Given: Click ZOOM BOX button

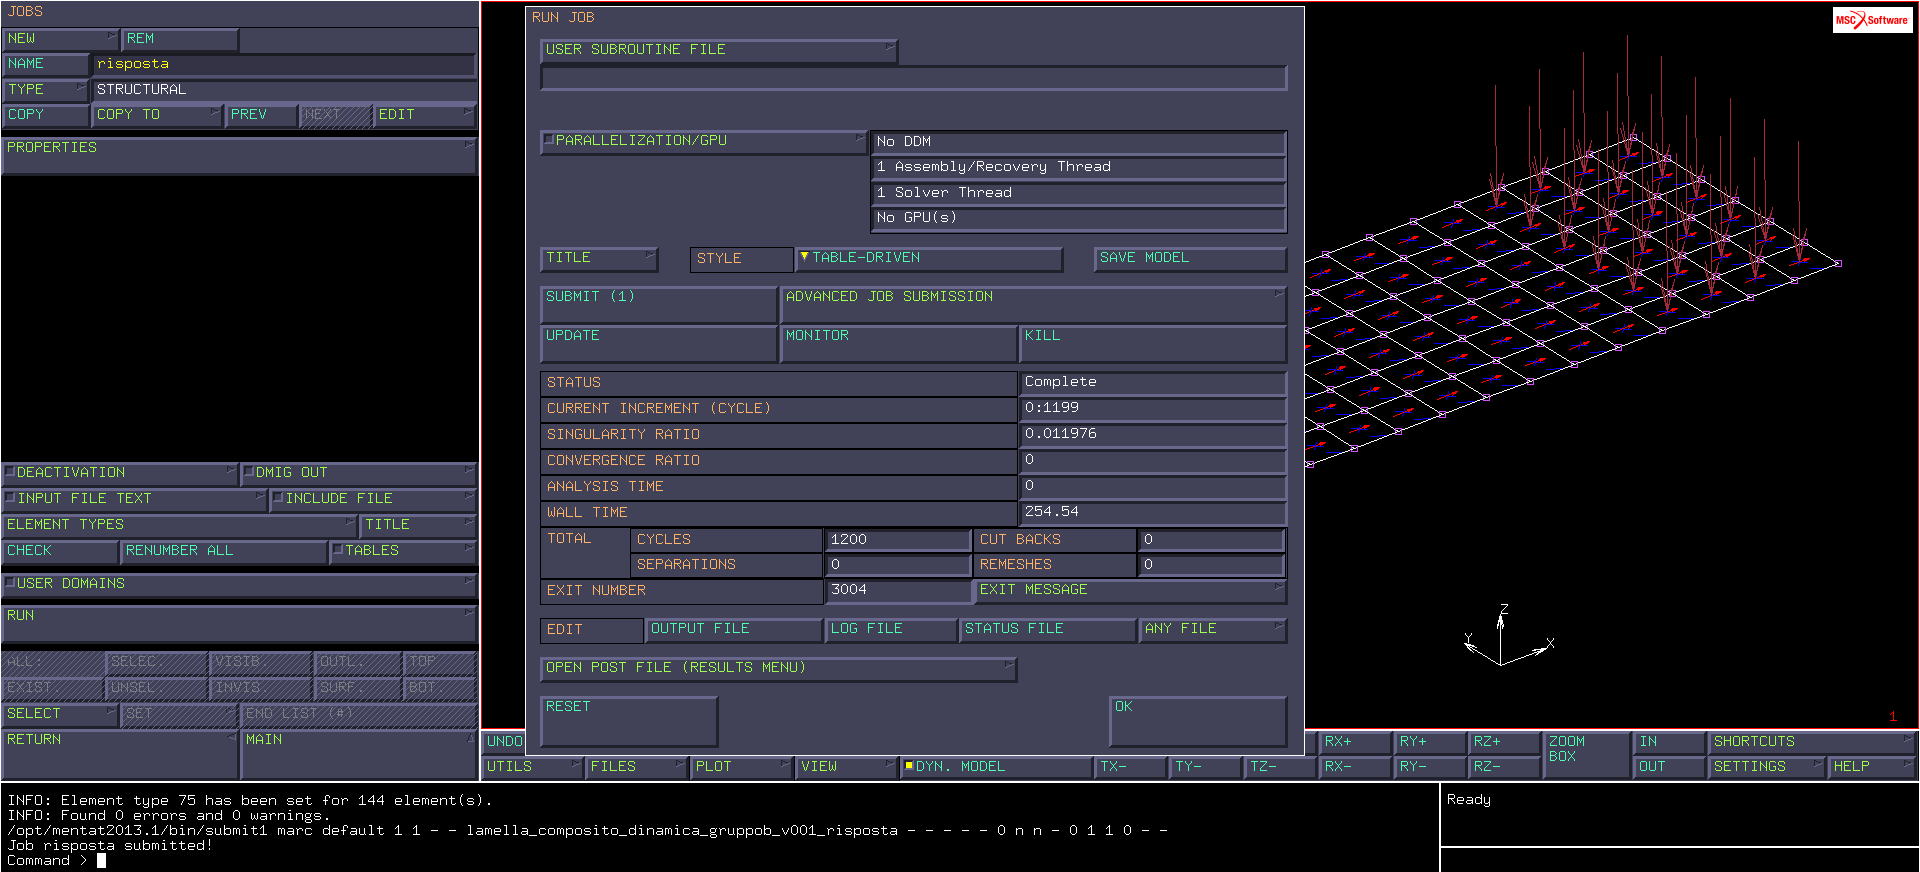Looking at the screenshot, I should (1587, 754).
